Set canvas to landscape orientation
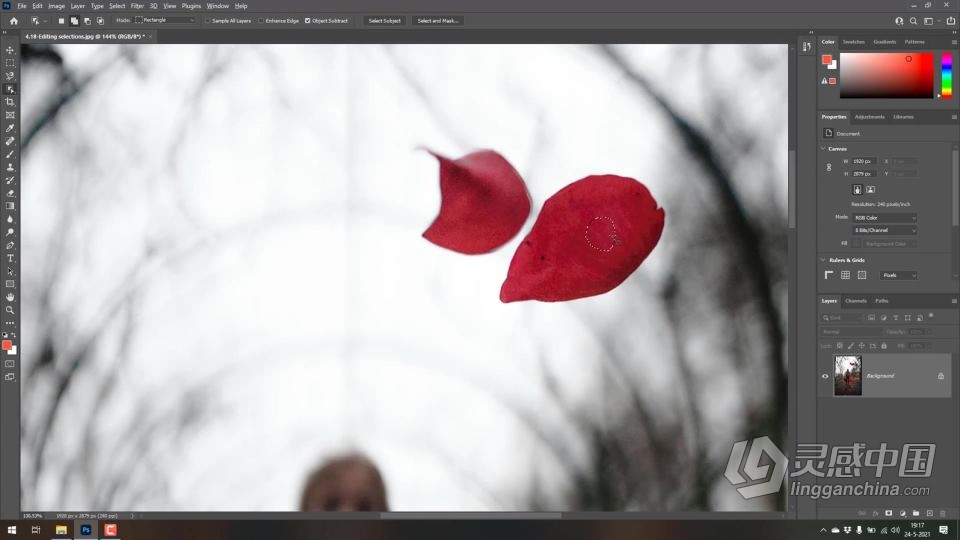The width and height of the screenshot is (960, 540). point(870,190)
